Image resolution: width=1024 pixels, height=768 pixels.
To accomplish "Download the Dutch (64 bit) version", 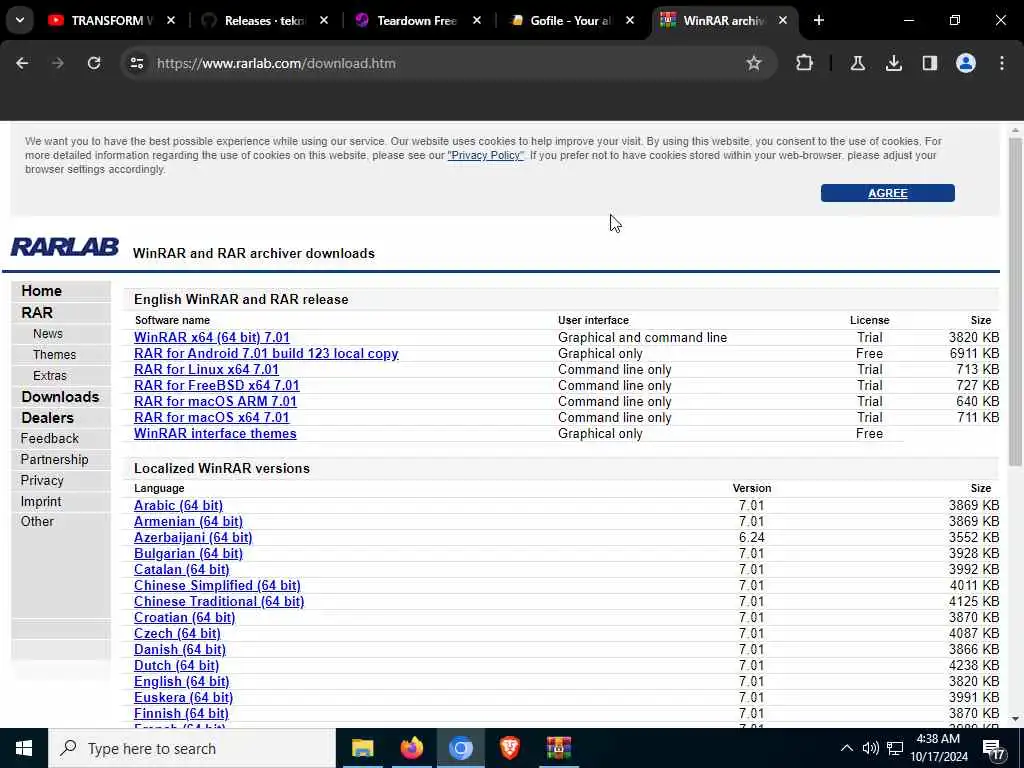I will pos(176,665).
